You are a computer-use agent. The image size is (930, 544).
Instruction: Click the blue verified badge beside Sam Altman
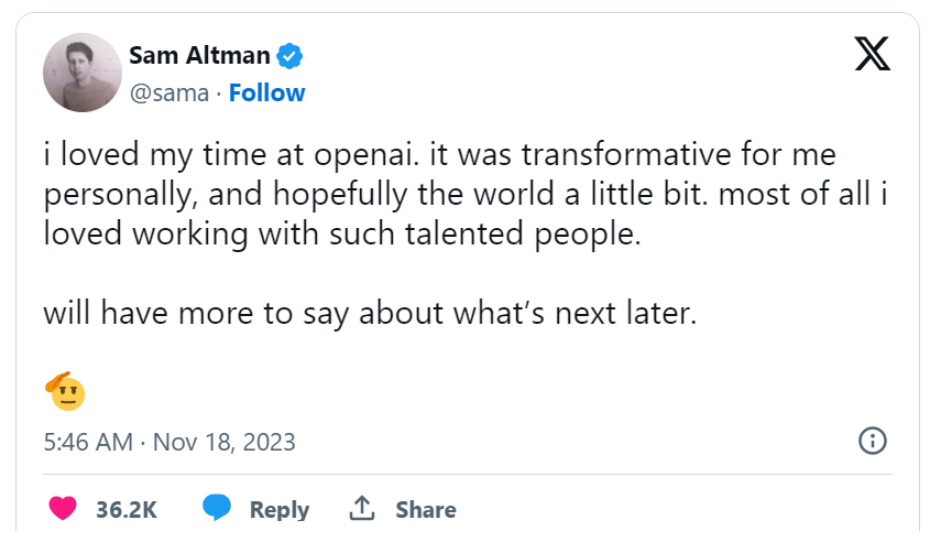[291, 56]
